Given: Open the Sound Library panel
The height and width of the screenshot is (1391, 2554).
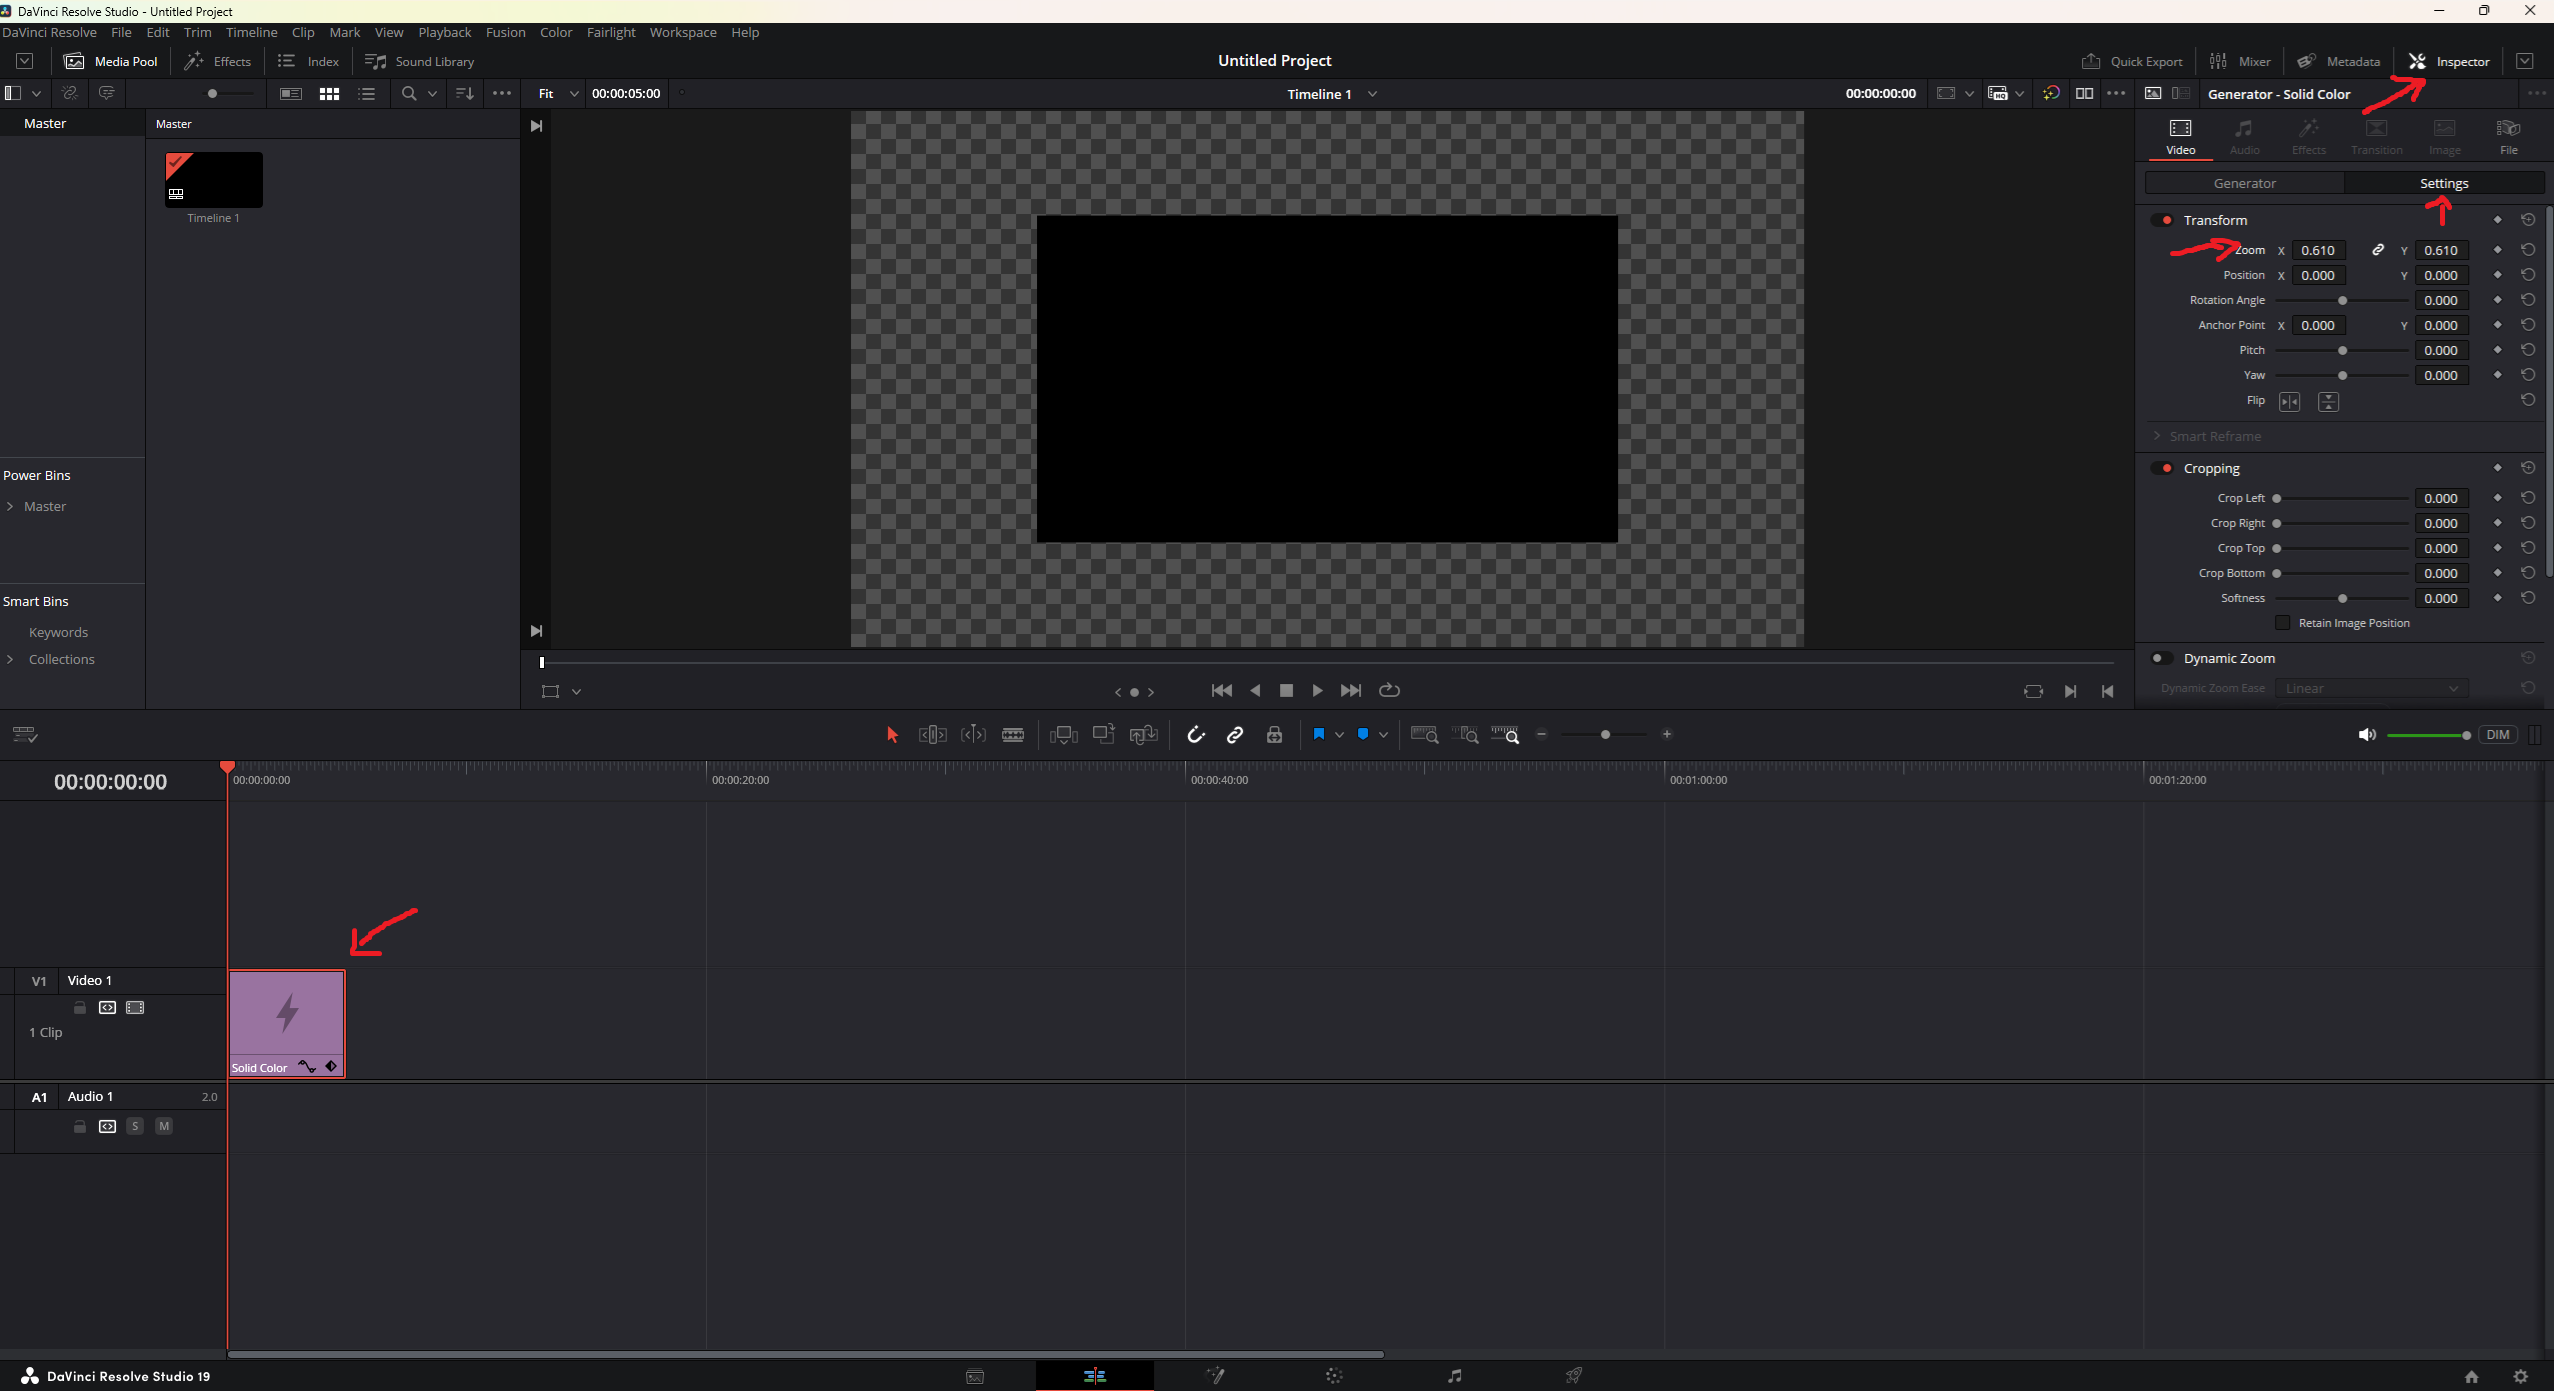Looking at the screenshot, I should (419, 61).
